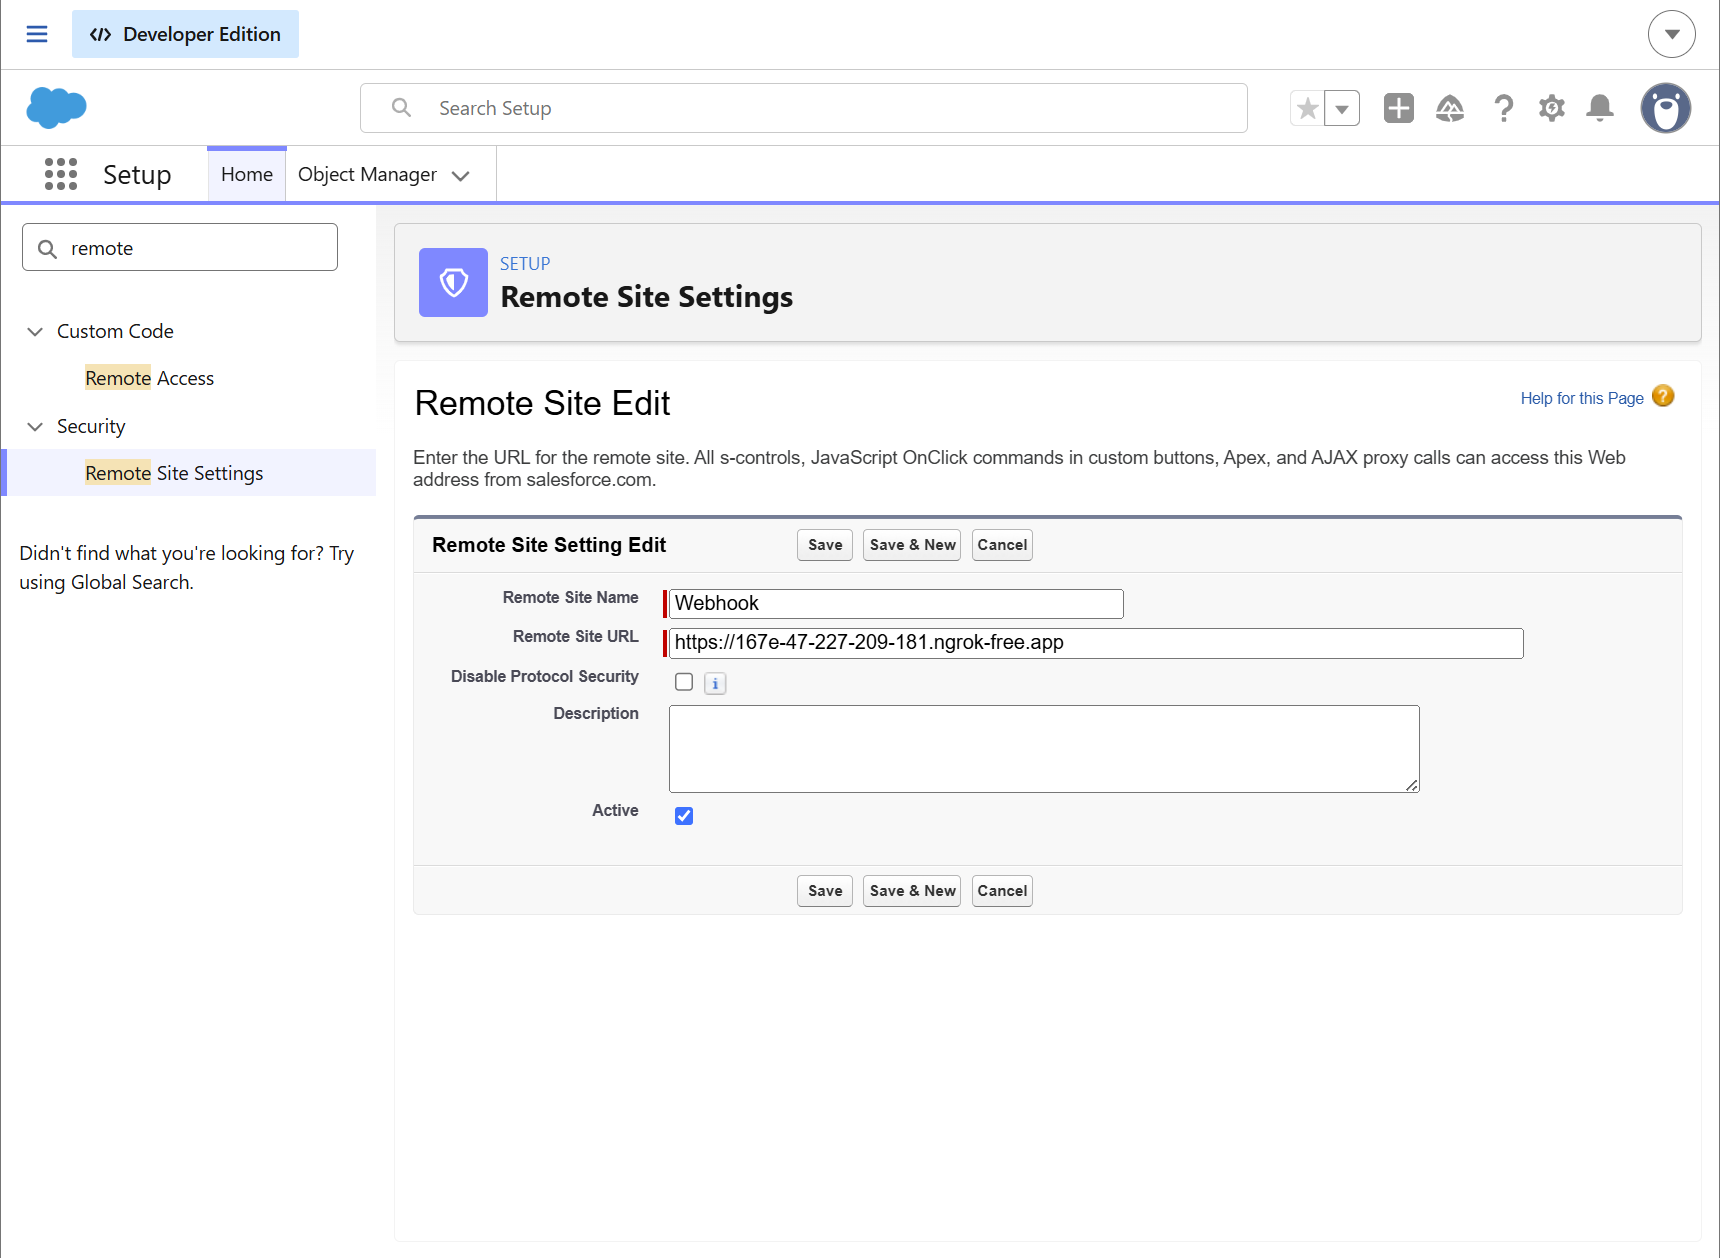Click the top Save button
Image resolution: width=1720 pixels, height=1258 pixels.
tap(825, 545)
